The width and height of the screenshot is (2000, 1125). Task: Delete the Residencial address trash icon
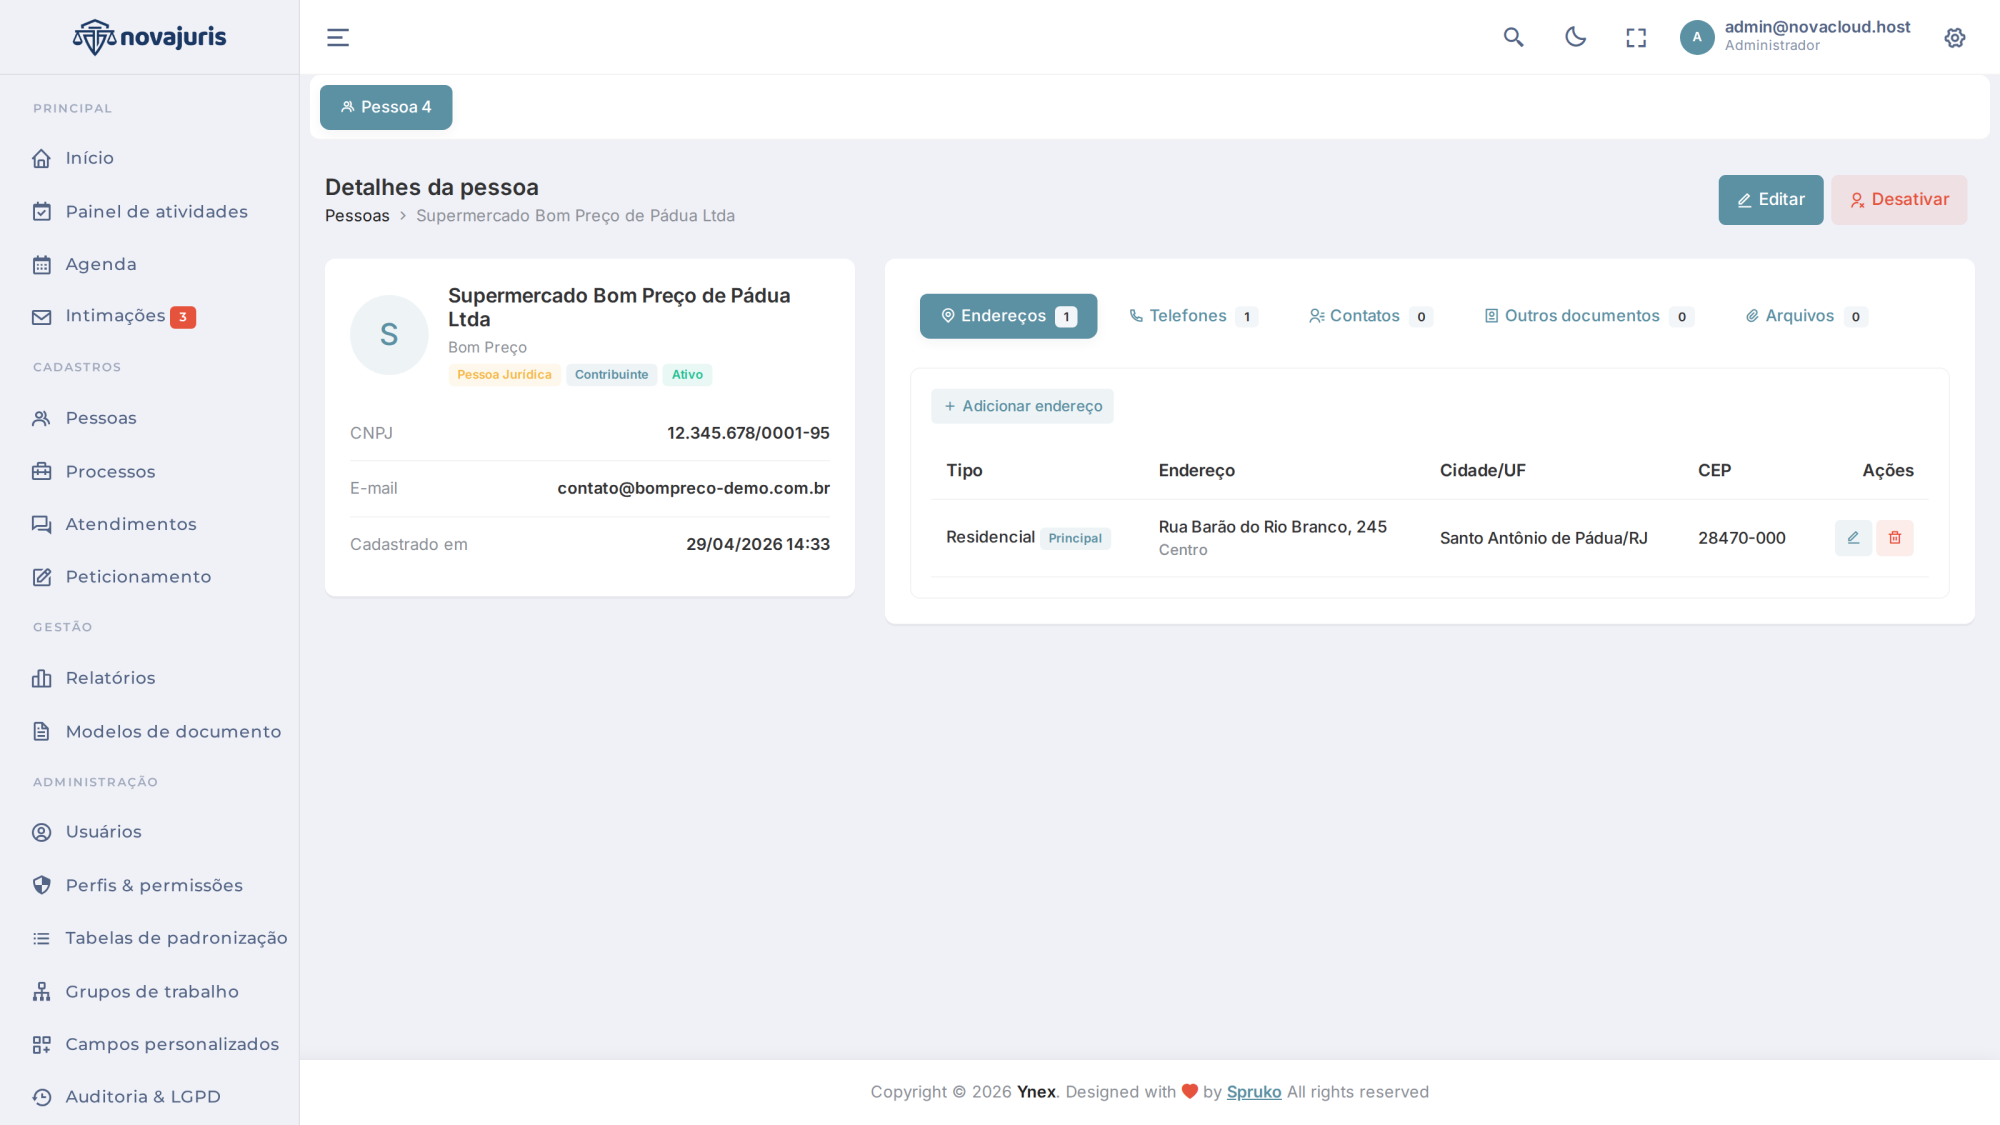click(x=1895, y=538)
